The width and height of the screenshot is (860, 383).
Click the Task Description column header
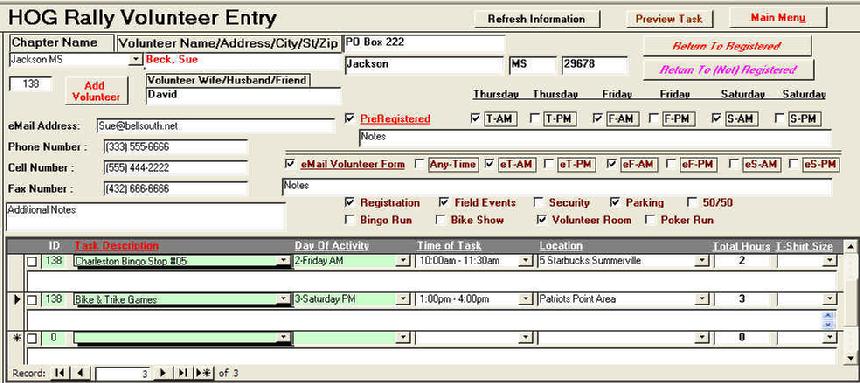point(116,246)
